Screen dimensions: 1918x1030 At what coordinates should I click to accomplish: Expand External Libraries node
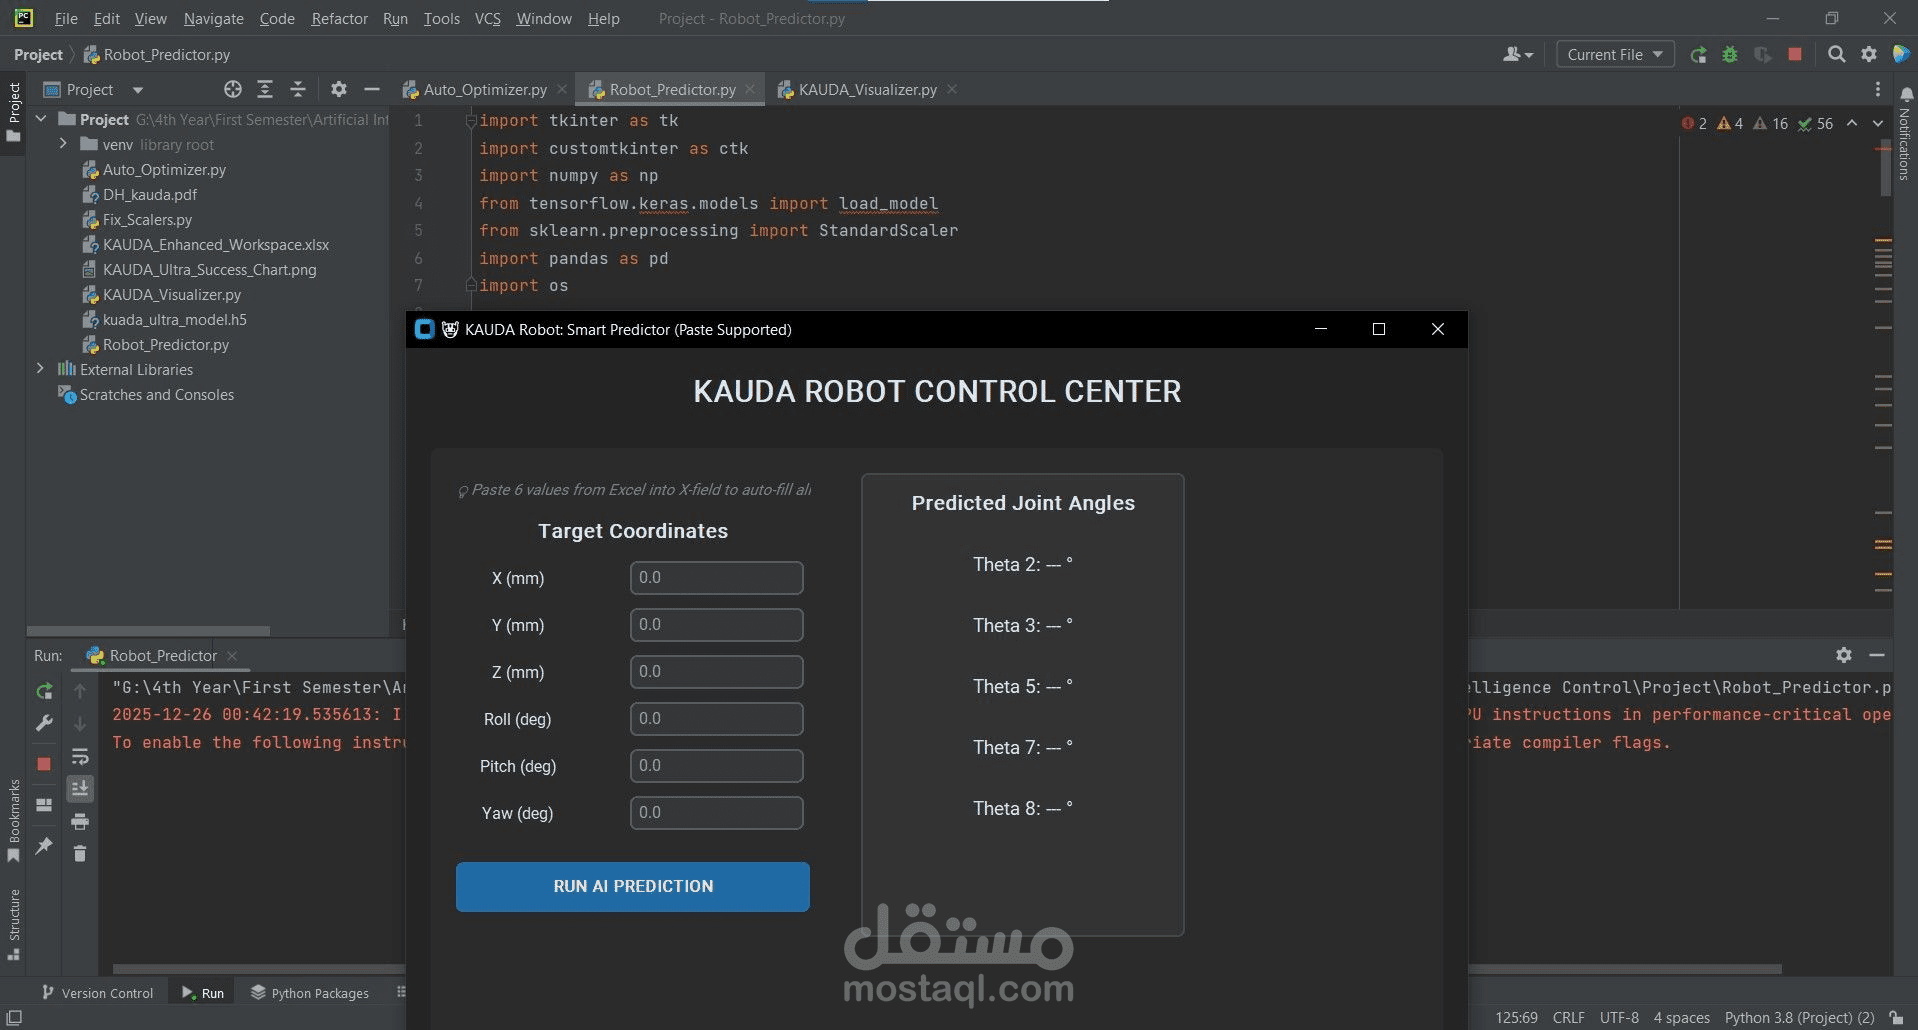click(40, 369)
